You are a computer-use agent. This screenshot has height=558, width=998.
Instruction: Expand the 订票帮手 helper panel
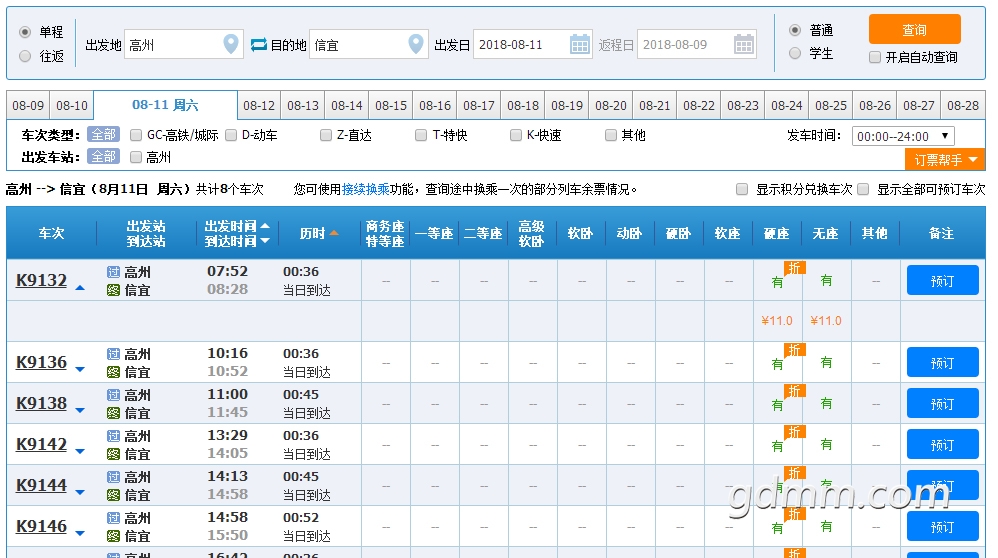coord(945,160)
